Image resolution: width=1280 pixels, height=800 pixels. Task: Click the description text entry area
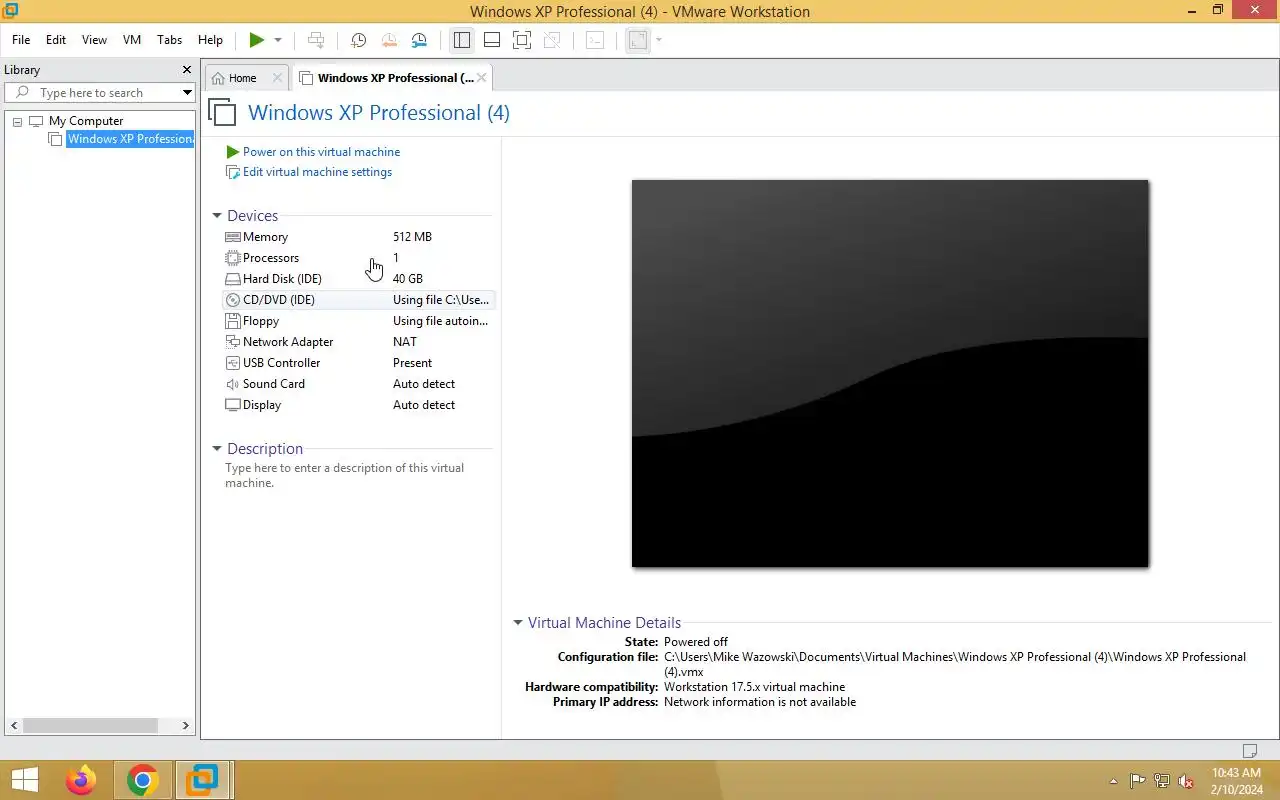[x=345, y=475]
